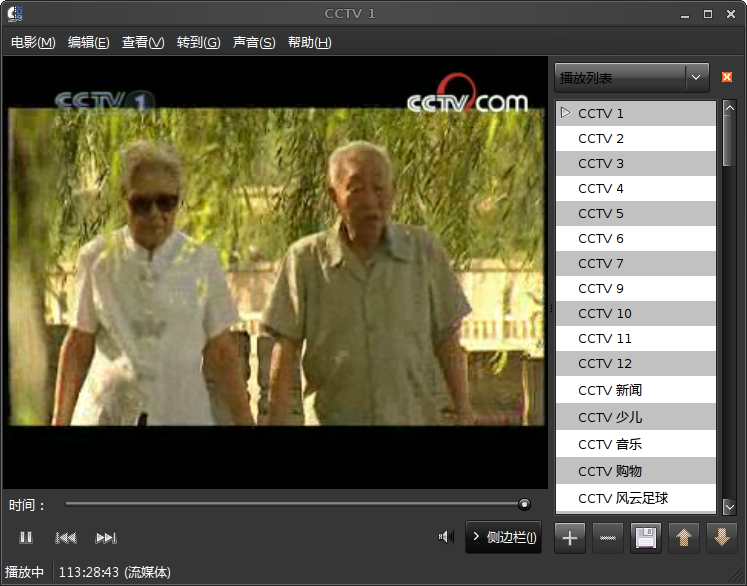This screenshot has height=586, width=747.
Task: Maximize the CCTV 1 window
Action: [x=708, y=14]
